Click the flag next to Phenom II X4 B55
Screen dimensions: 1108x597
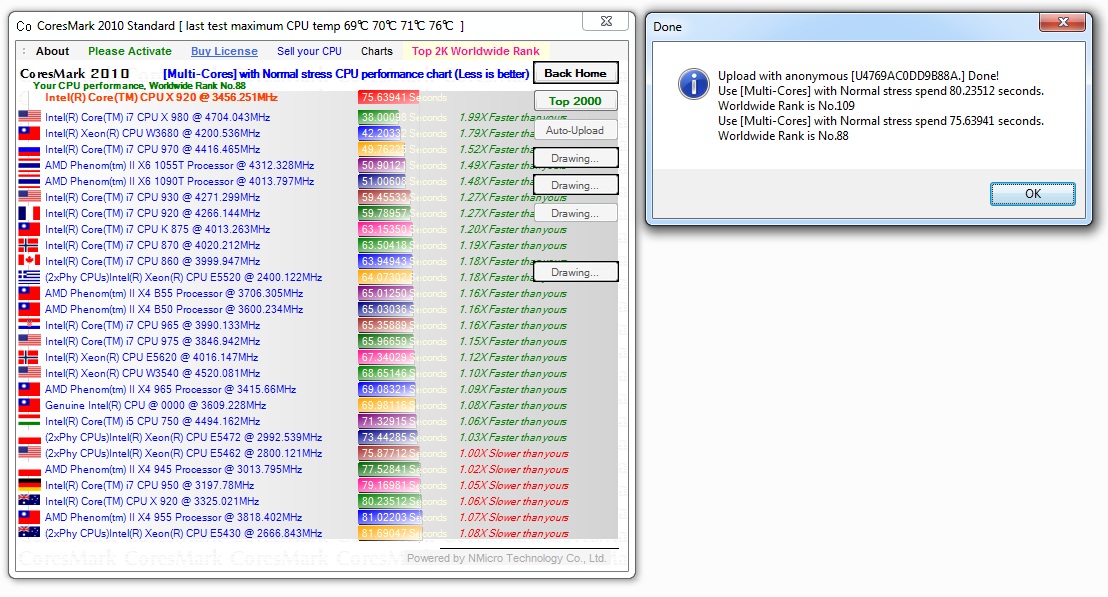pos(29,293)
